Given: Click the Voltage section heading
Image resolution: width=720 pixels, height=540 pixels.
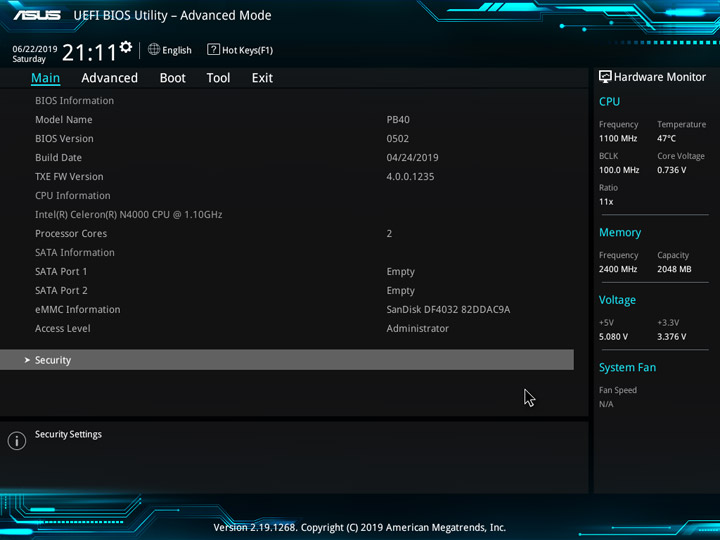Looking at the screenshot, I should 617,300.
